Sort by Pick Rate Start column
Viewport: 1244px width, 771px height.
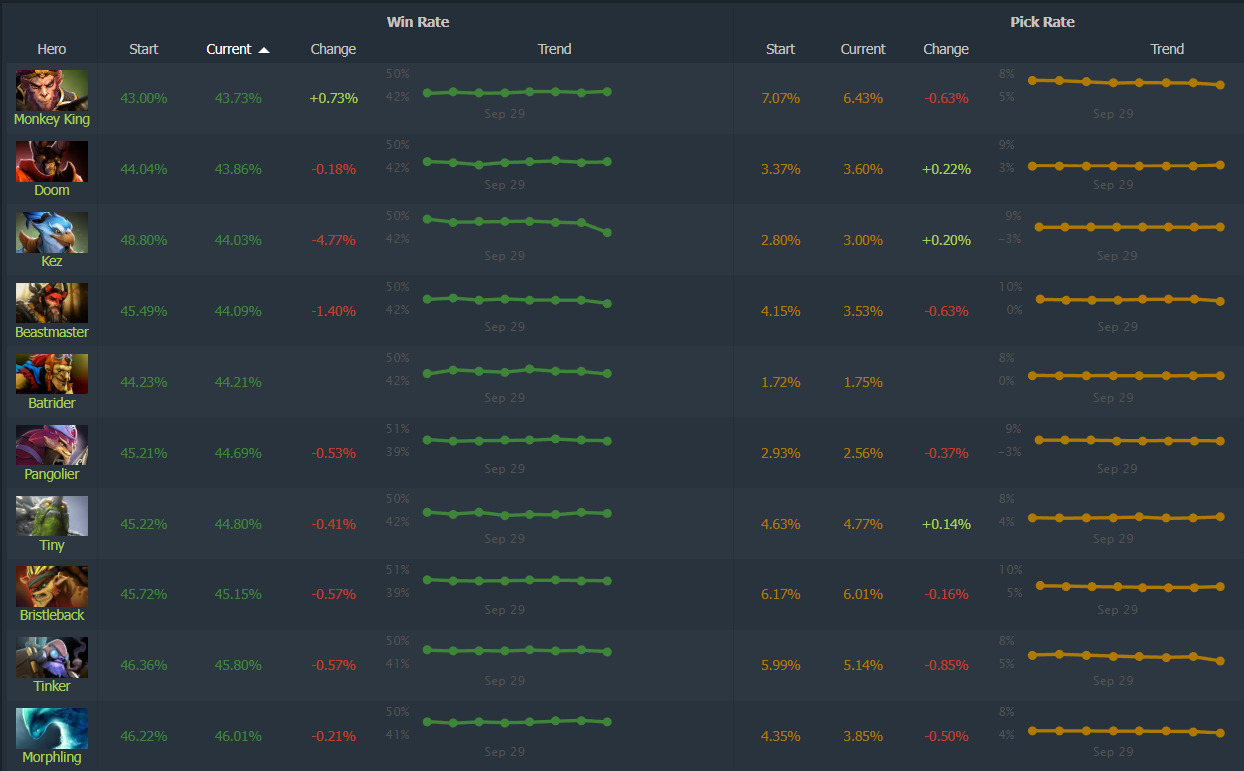pos(780,49)
